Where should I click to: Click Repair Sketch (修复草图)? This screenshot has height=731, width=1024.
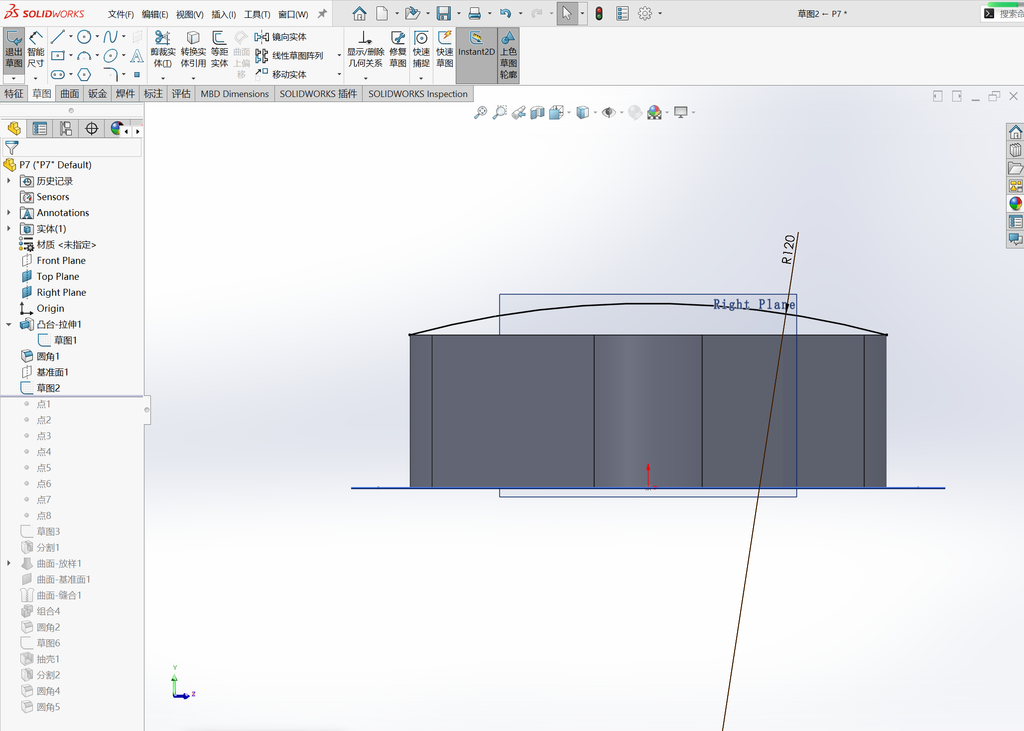click(398, 50)
